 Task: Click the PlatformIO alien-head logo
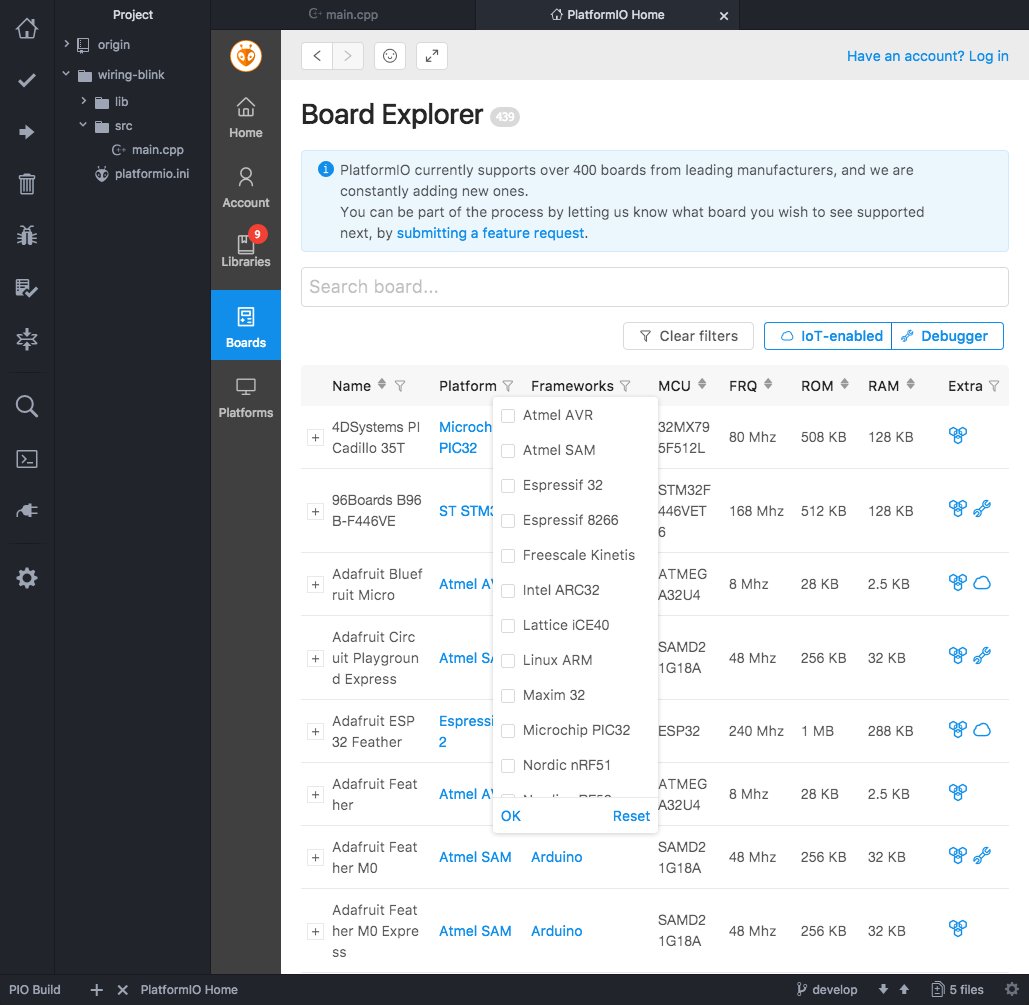(246, 56)
